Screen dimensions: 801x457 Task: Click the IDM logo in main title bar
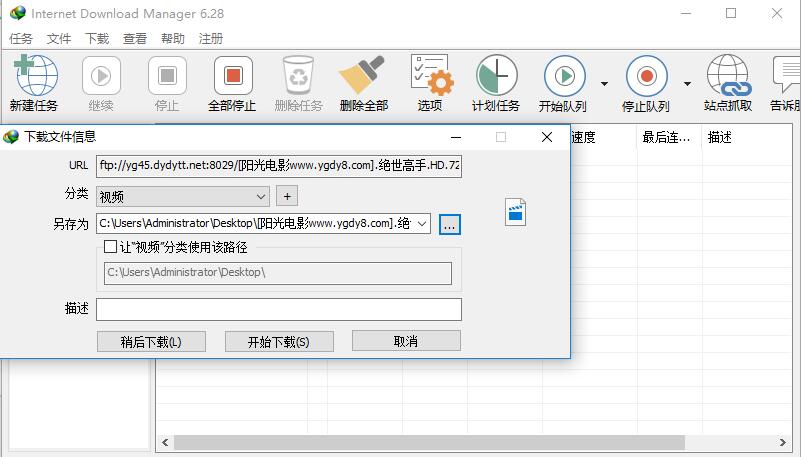[x=17, y=13]
